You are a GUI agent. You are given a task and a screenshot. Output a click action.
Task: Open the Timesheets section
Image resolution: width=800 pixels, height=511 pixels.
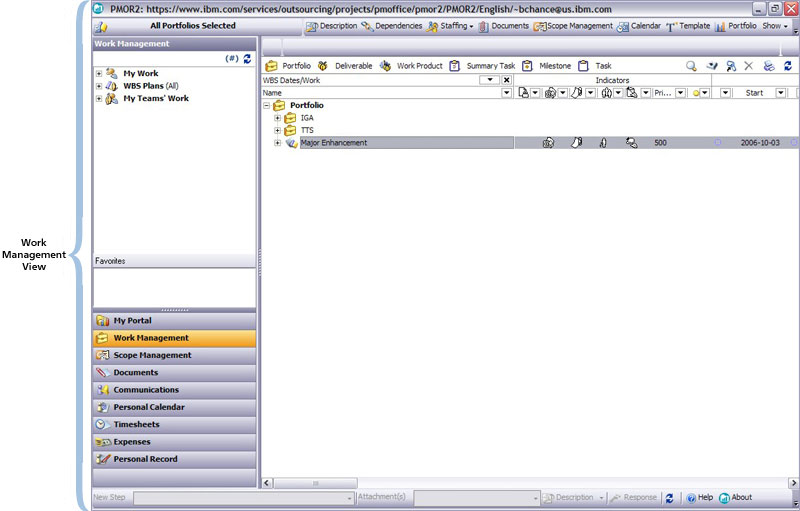174,425
